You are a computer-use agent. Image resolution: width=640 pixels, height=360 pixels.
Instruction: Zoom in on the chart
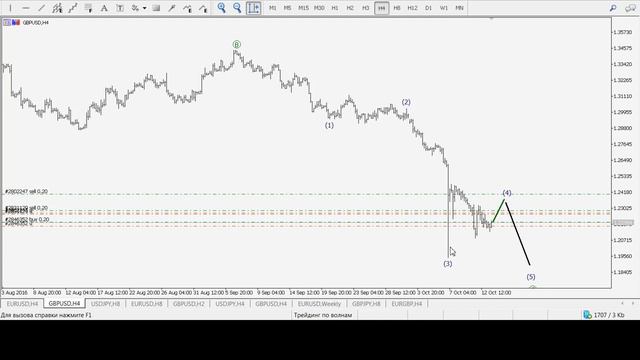222,8
